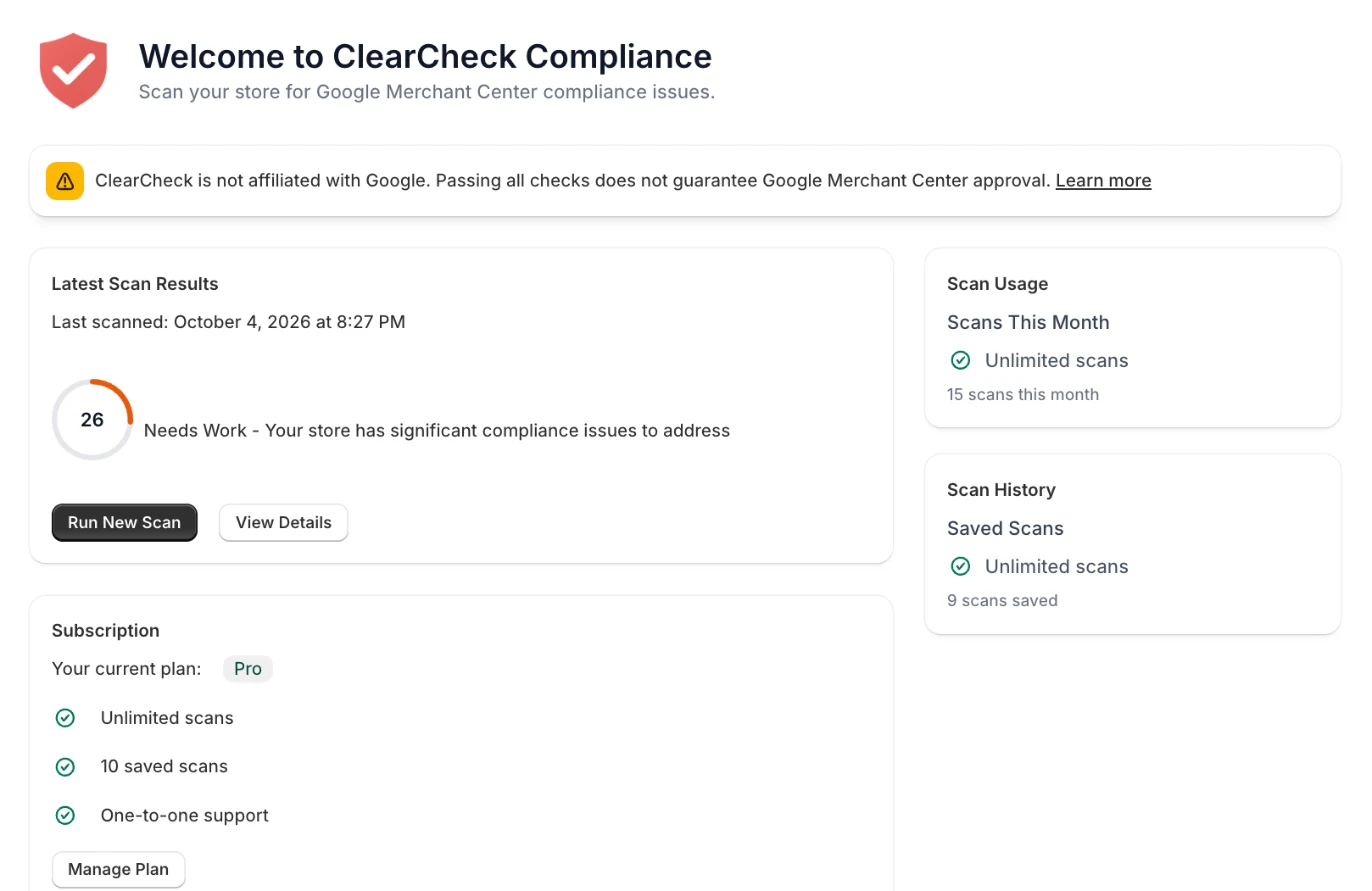Click the checkmark icon beside Scan Usage's Unlimited scans
The height and width of the screenshot is (891, 1372).
[x=960, y=360]
